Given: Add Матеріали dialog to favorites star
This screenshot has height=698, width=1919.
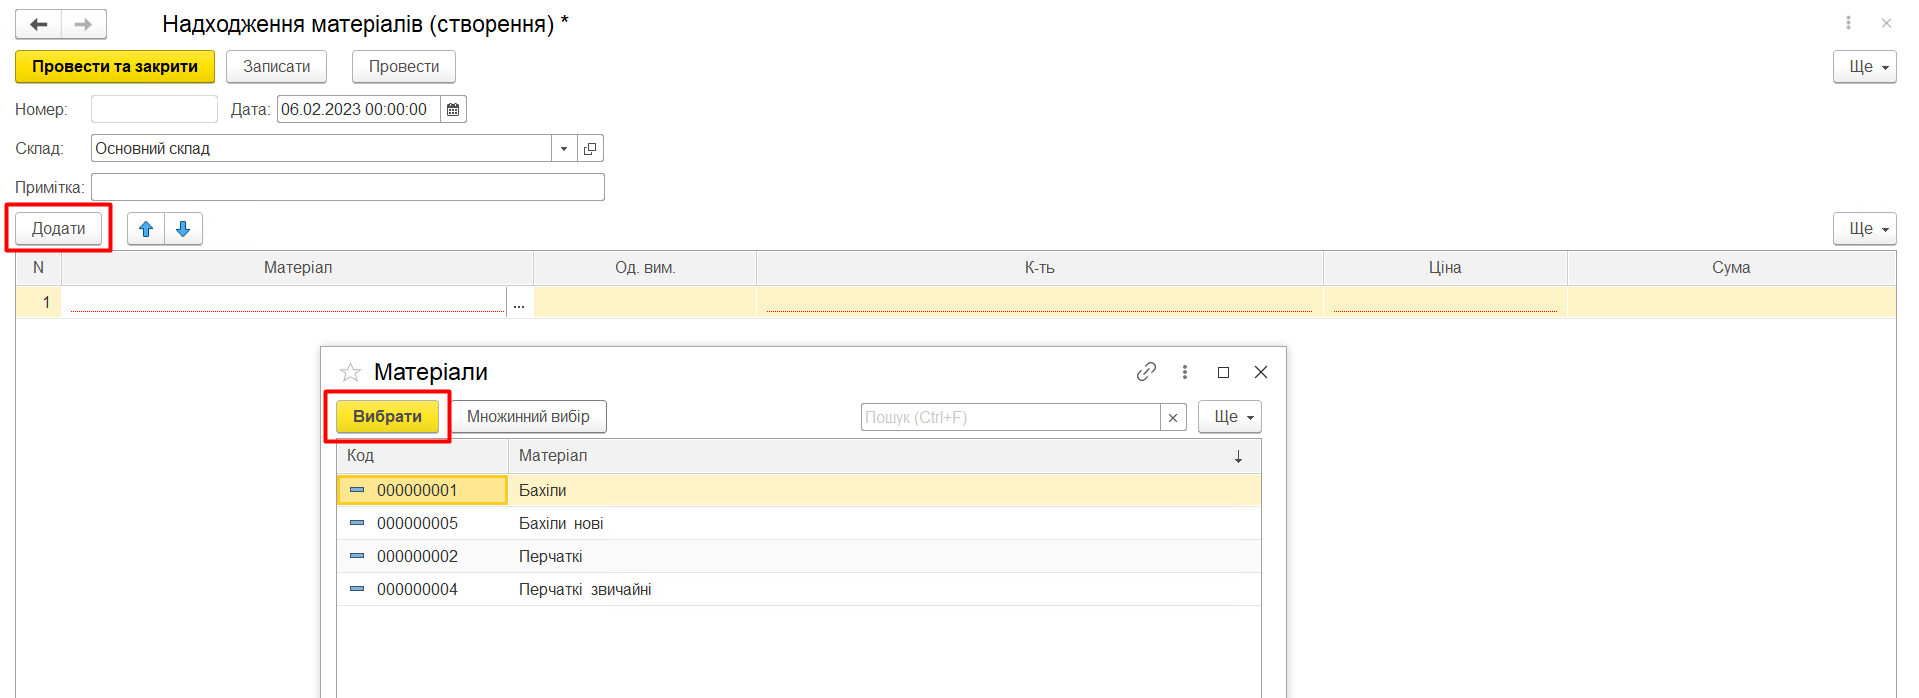Looking at the screenshot, I should (350, 373).
